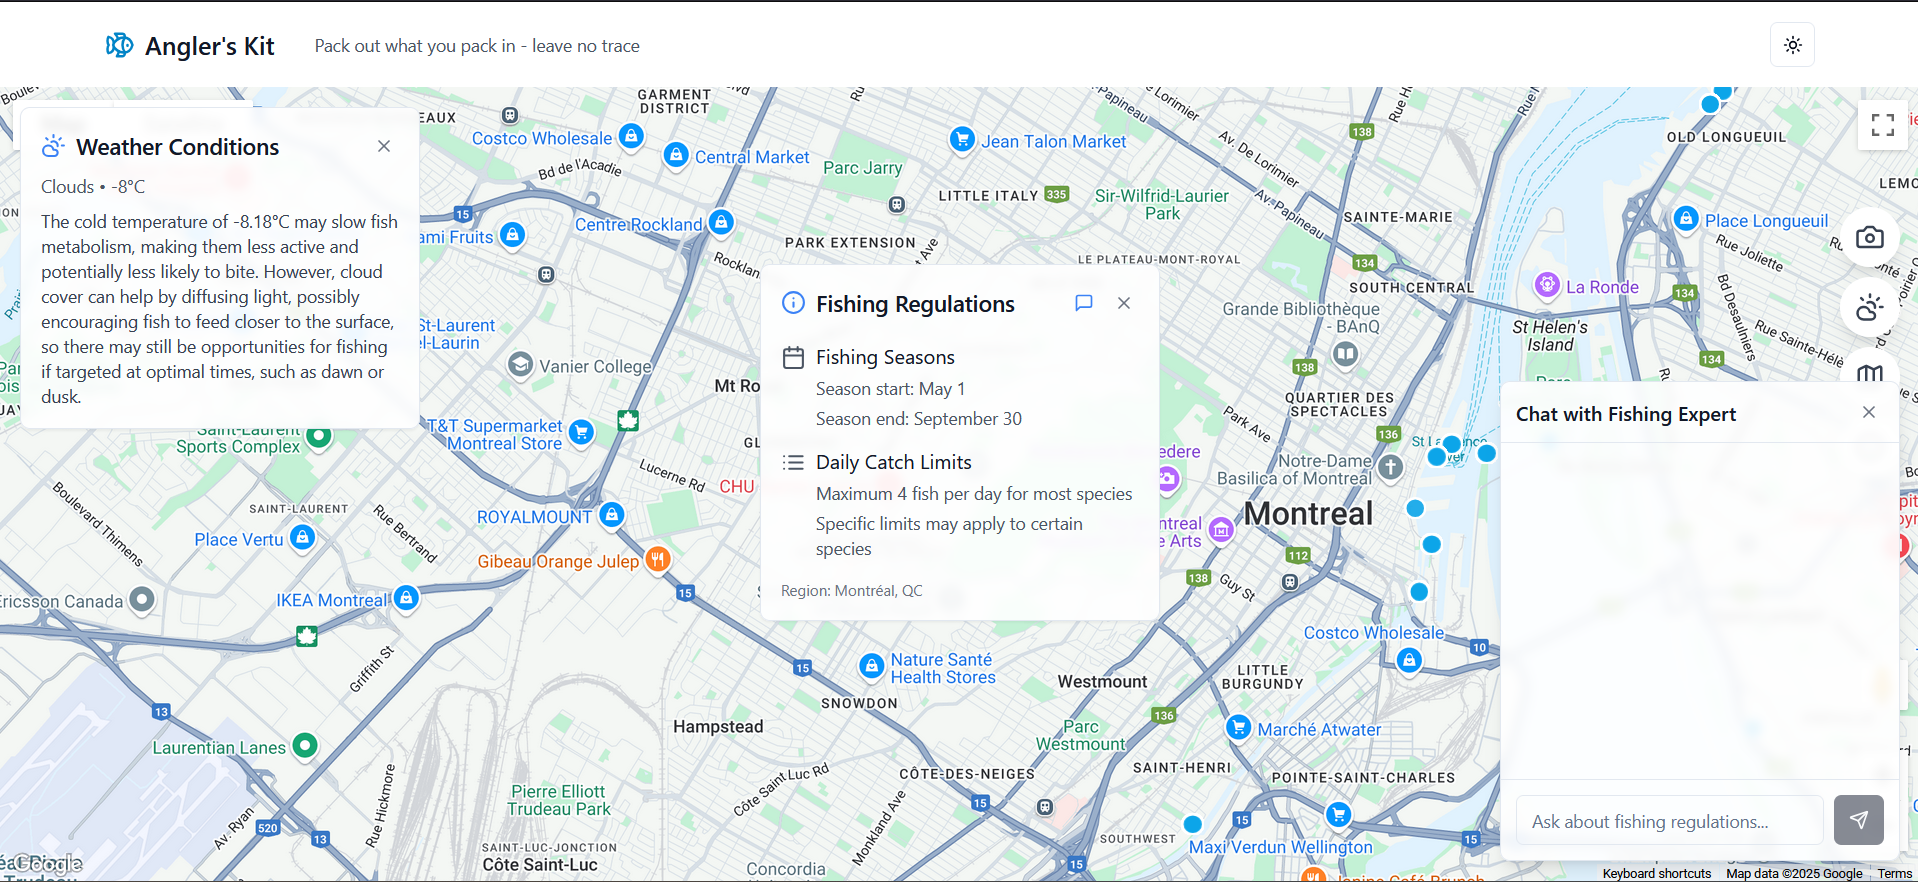Click the Westmount map label
This screenshot has width=1918, height=882.
1102,682
